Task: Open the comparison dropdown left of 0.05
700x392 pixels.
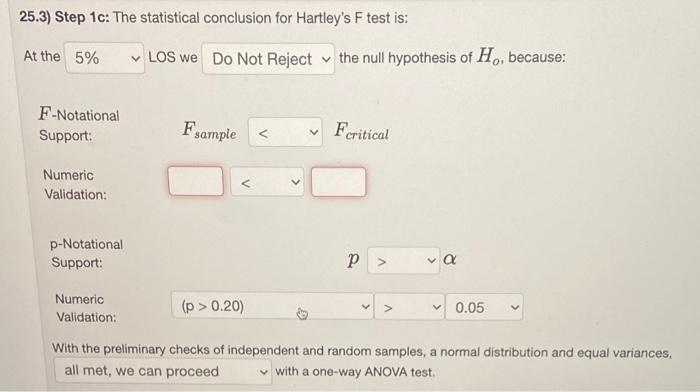Action: pyautogui.click(x=409, y=307)
